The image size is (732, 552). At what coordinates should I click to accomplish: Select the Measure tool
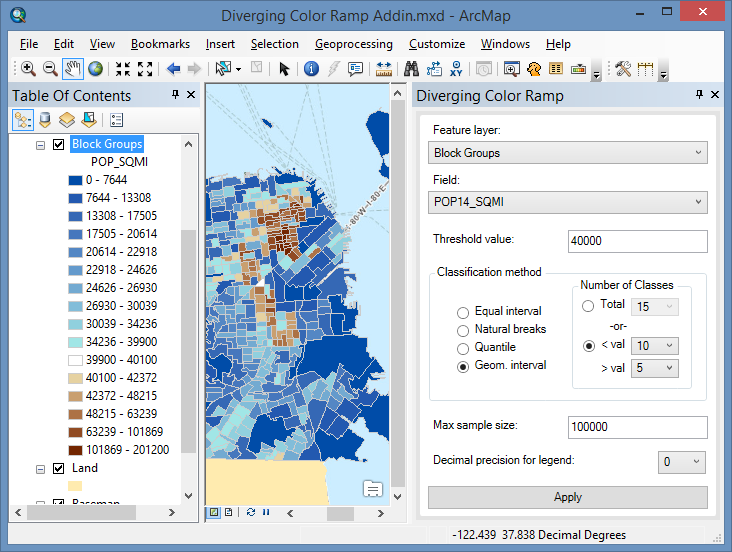click(x=383, y=69)
